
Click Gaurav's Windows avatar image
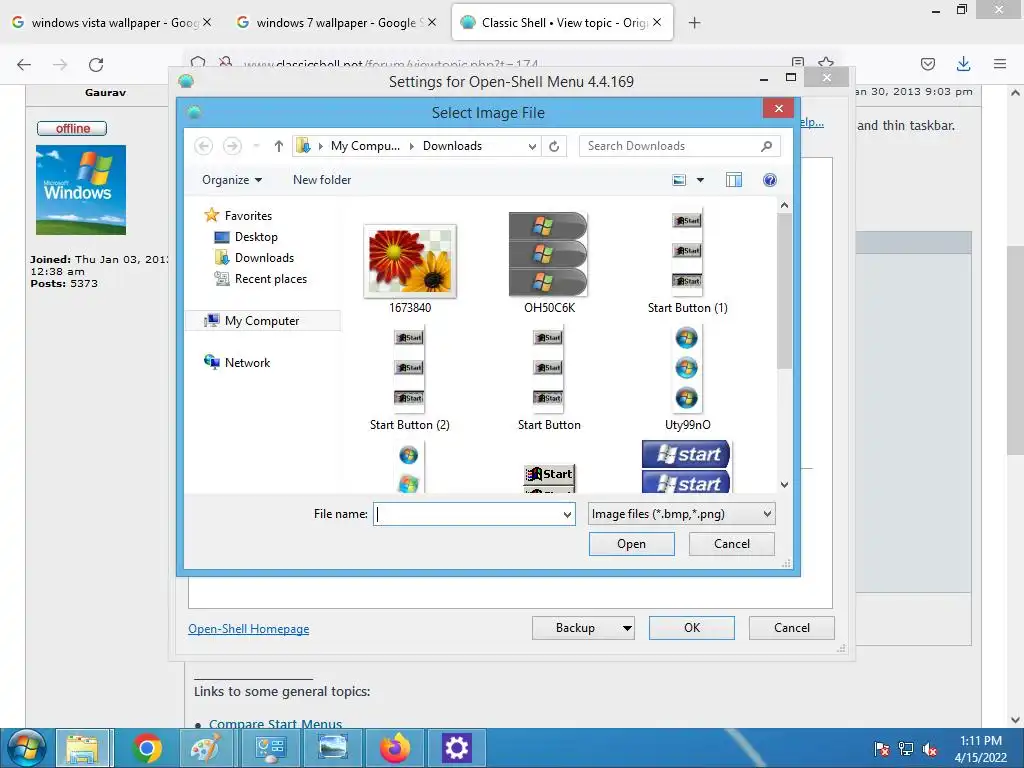pyautogui.click(x=81, y=190)
